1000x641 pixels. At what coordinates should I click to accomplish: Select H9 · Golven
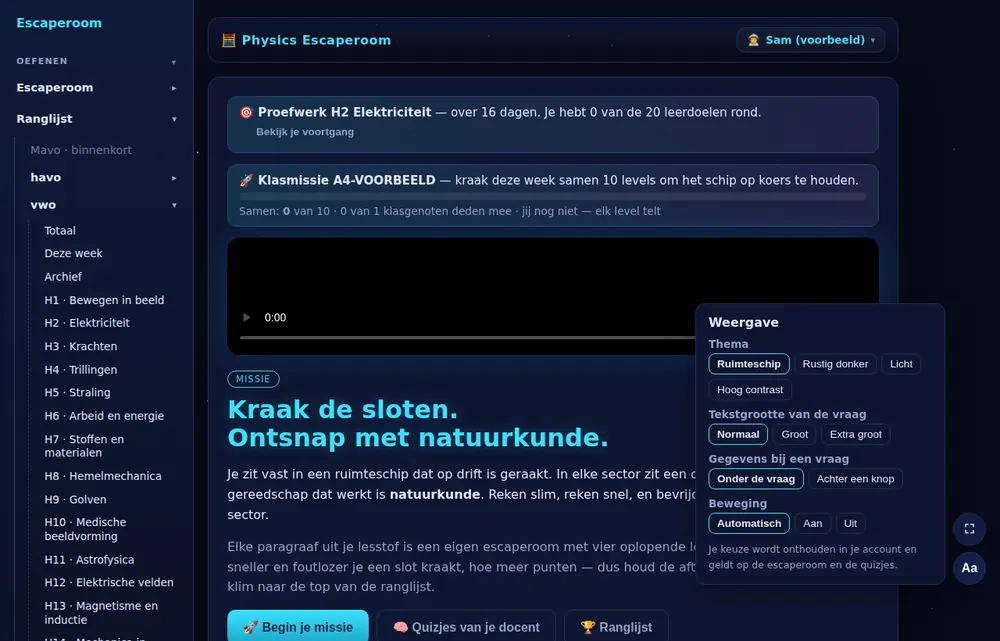[x=75, y=499]
